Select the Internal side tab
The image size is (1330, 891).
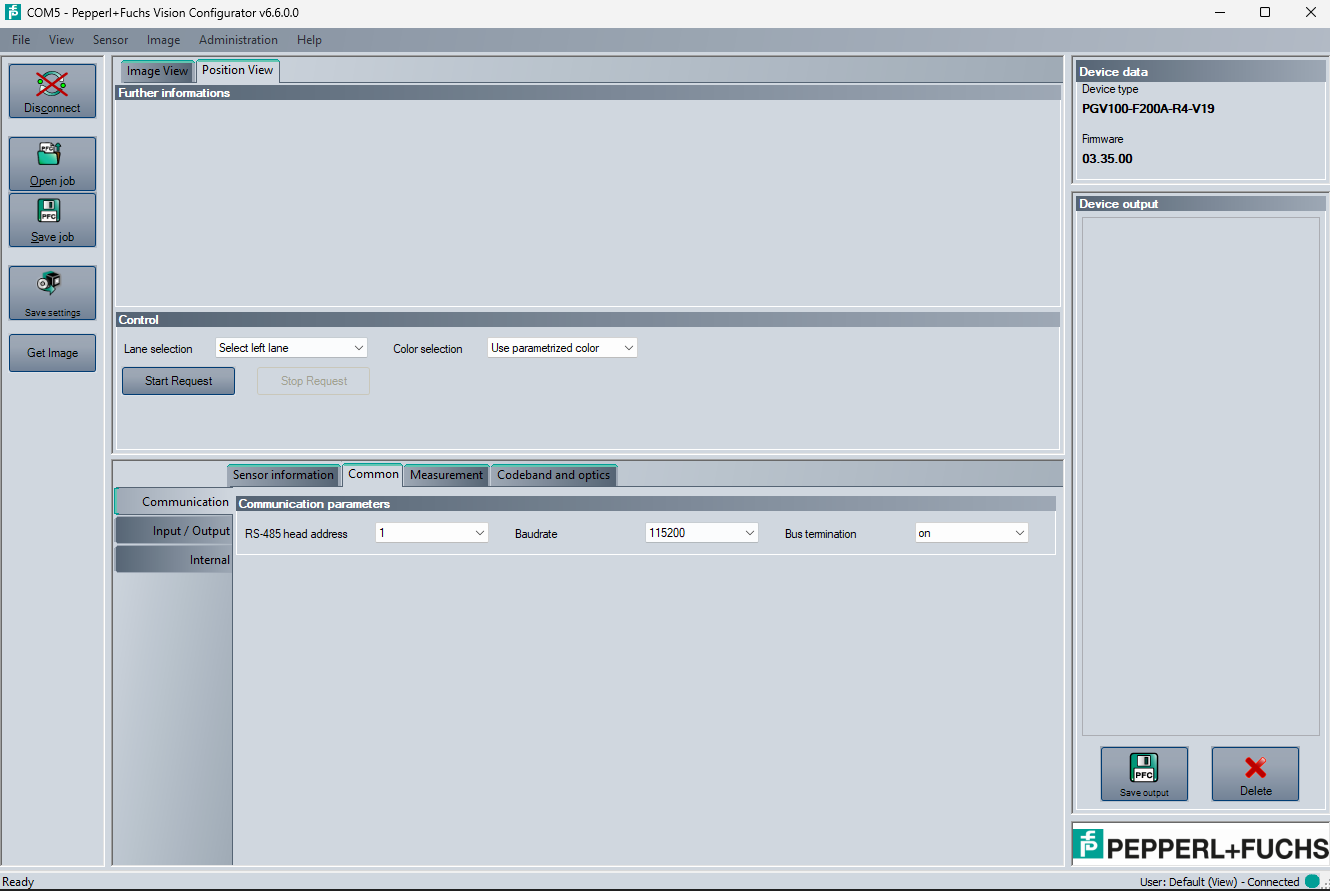[x=174, y=560]
